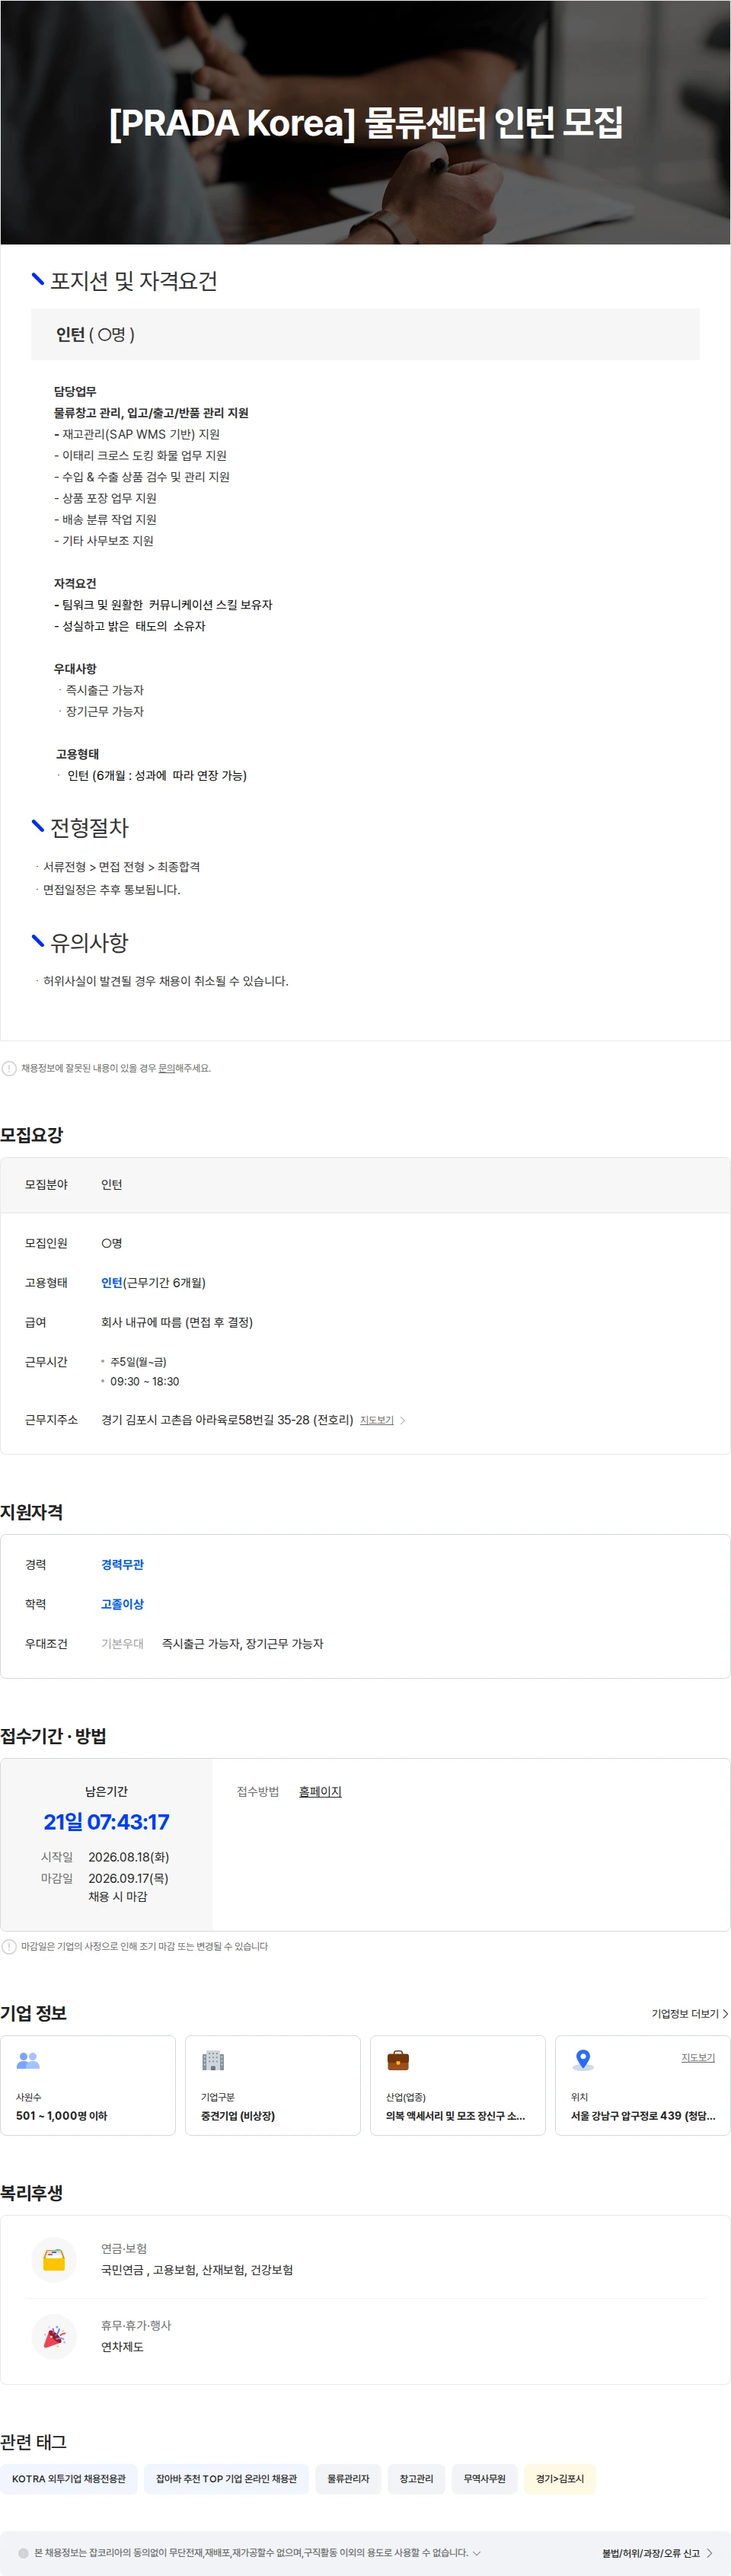
Task: Select KOTRA 외투기업 채용전용관 tag
Action: pos(69,2478)
